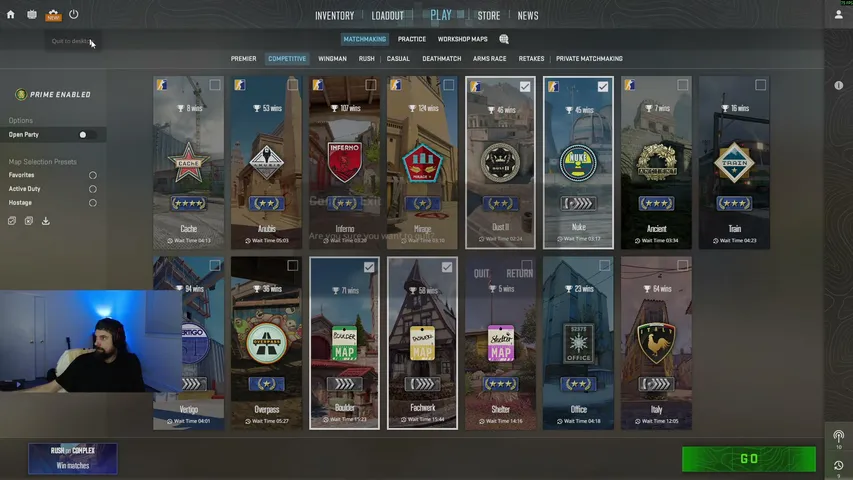Click the Ancient wreath emblem

tap(656, 162)
